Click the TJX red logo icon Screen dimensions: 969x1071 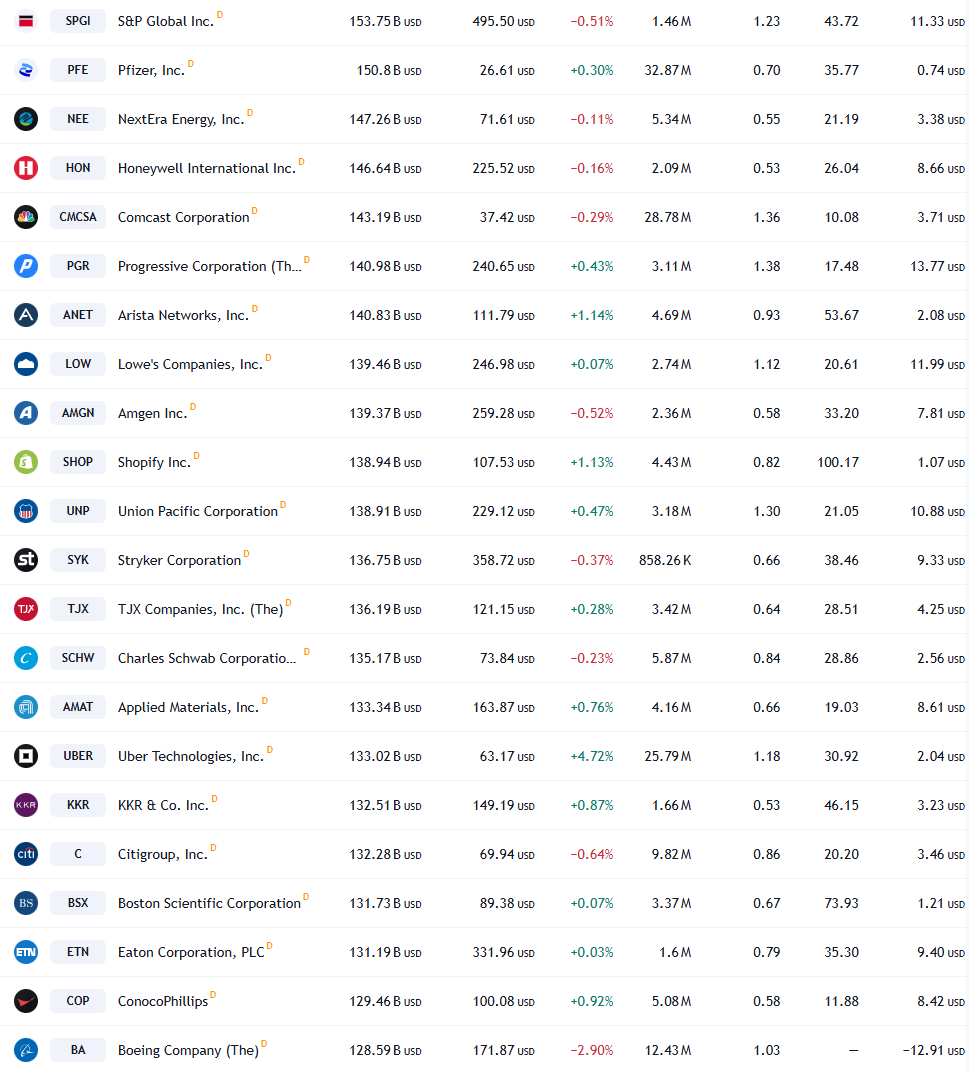[26, 609]
